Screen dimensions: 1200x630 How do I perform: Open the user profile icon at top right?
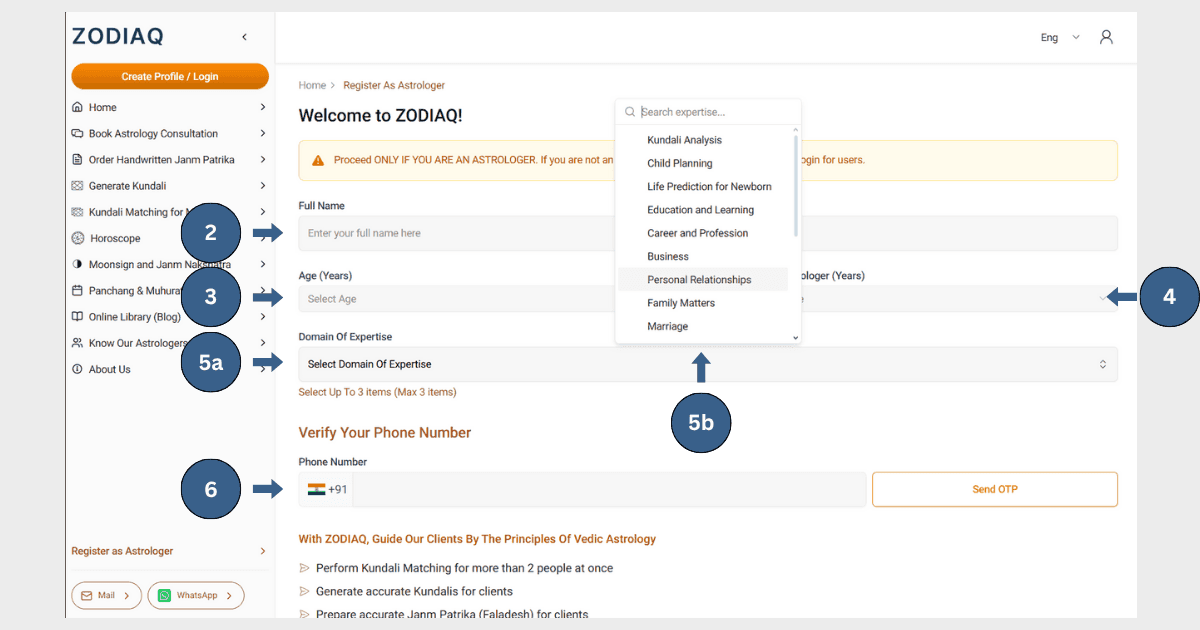(x=1106, y=37)
